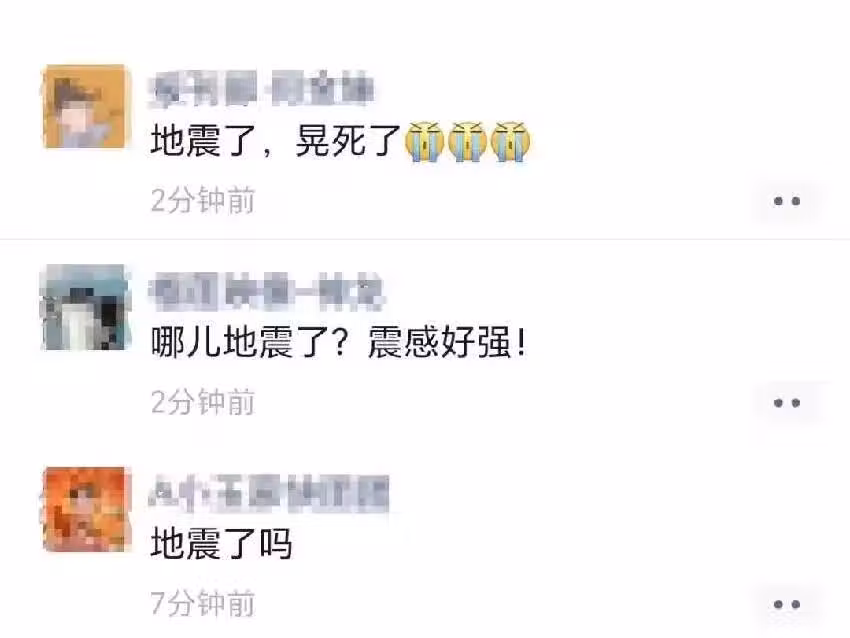Viewport: 850px width, 638px height.
Task: Click the words '震感好强！' in the second post
Action: (448, 343)
